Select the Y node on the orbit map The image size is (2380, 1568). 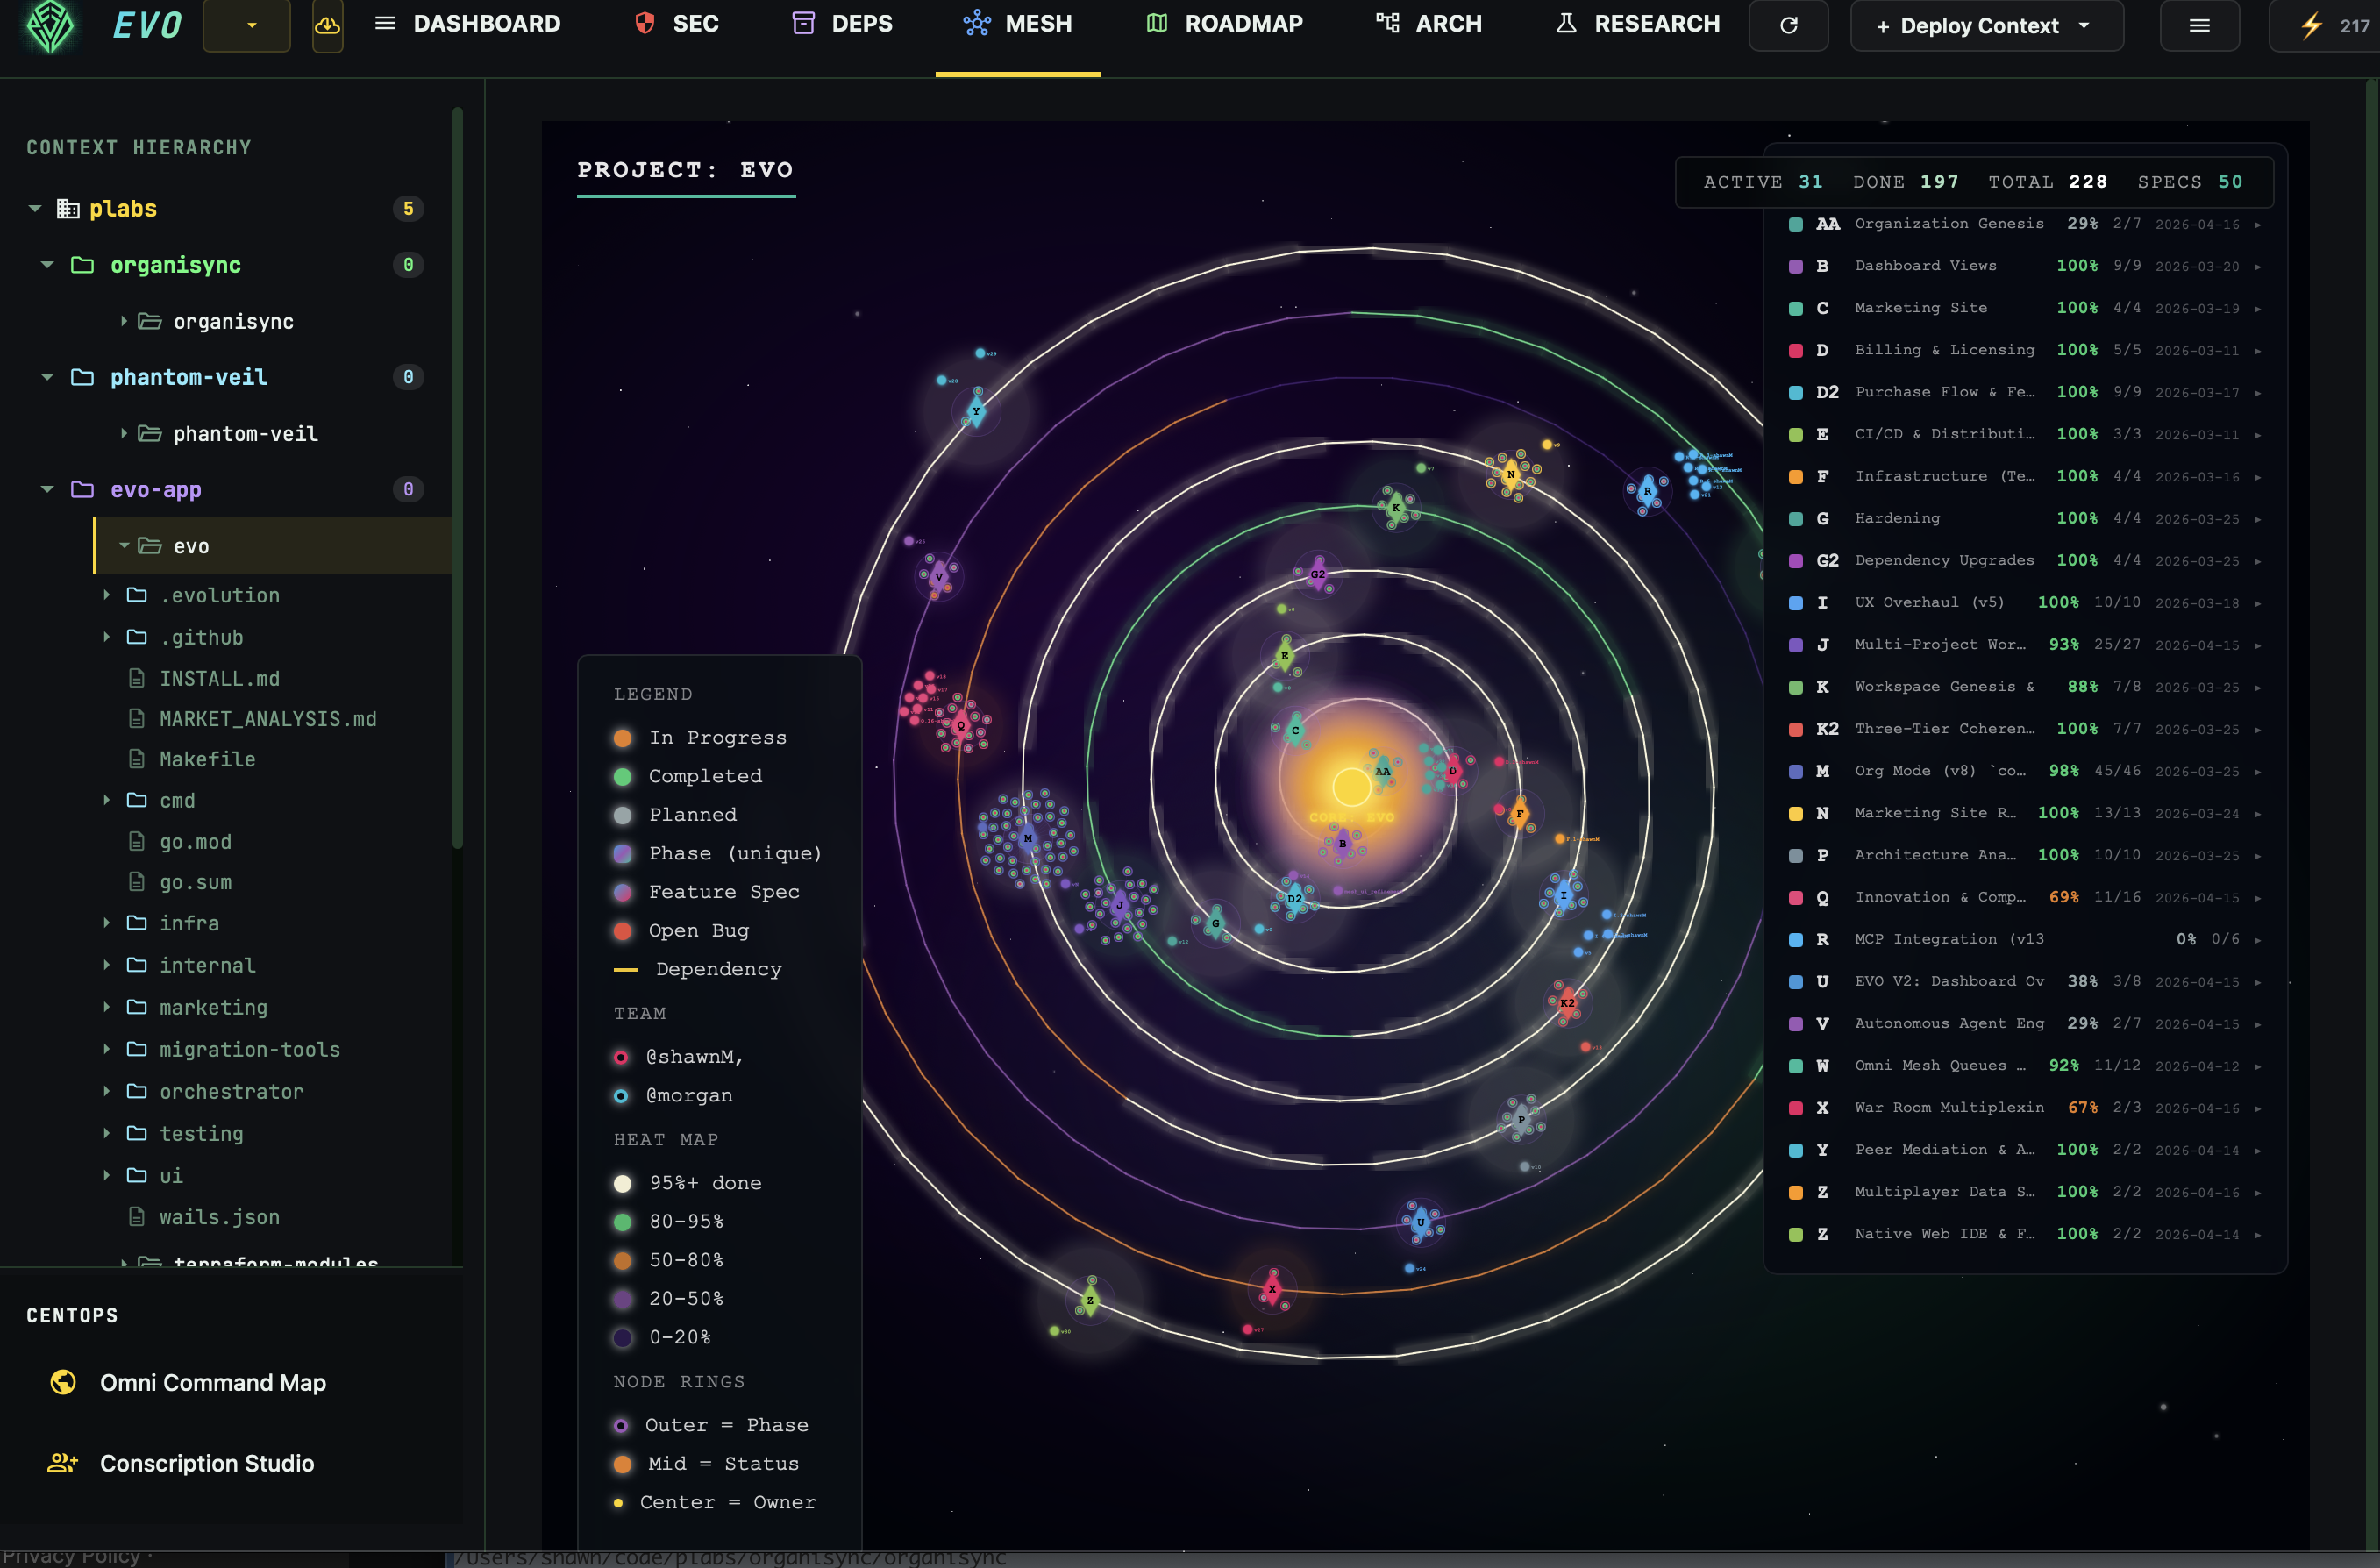[976, 411]
